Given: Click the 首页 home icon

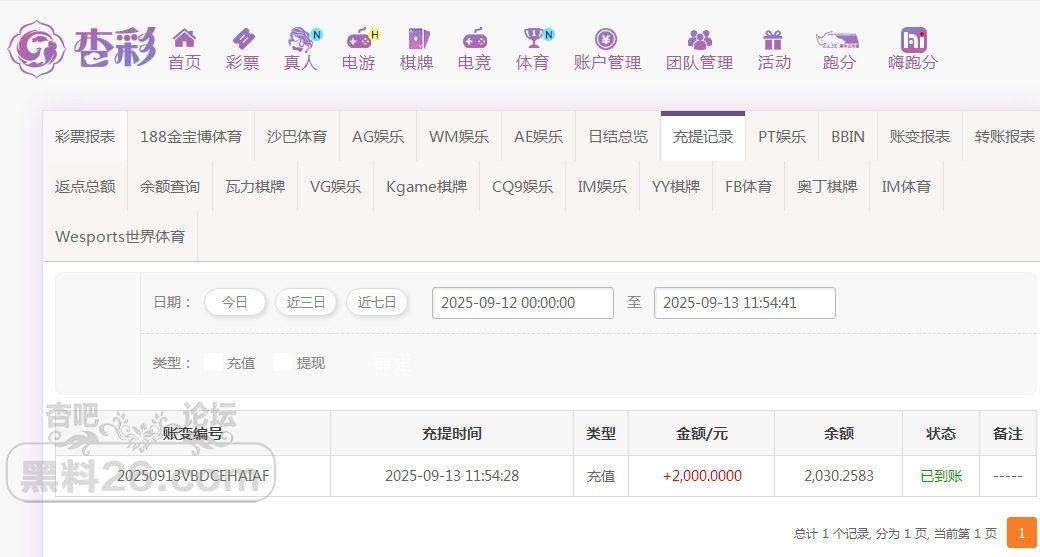Looking at the screenshot, I should click(184, 40).
